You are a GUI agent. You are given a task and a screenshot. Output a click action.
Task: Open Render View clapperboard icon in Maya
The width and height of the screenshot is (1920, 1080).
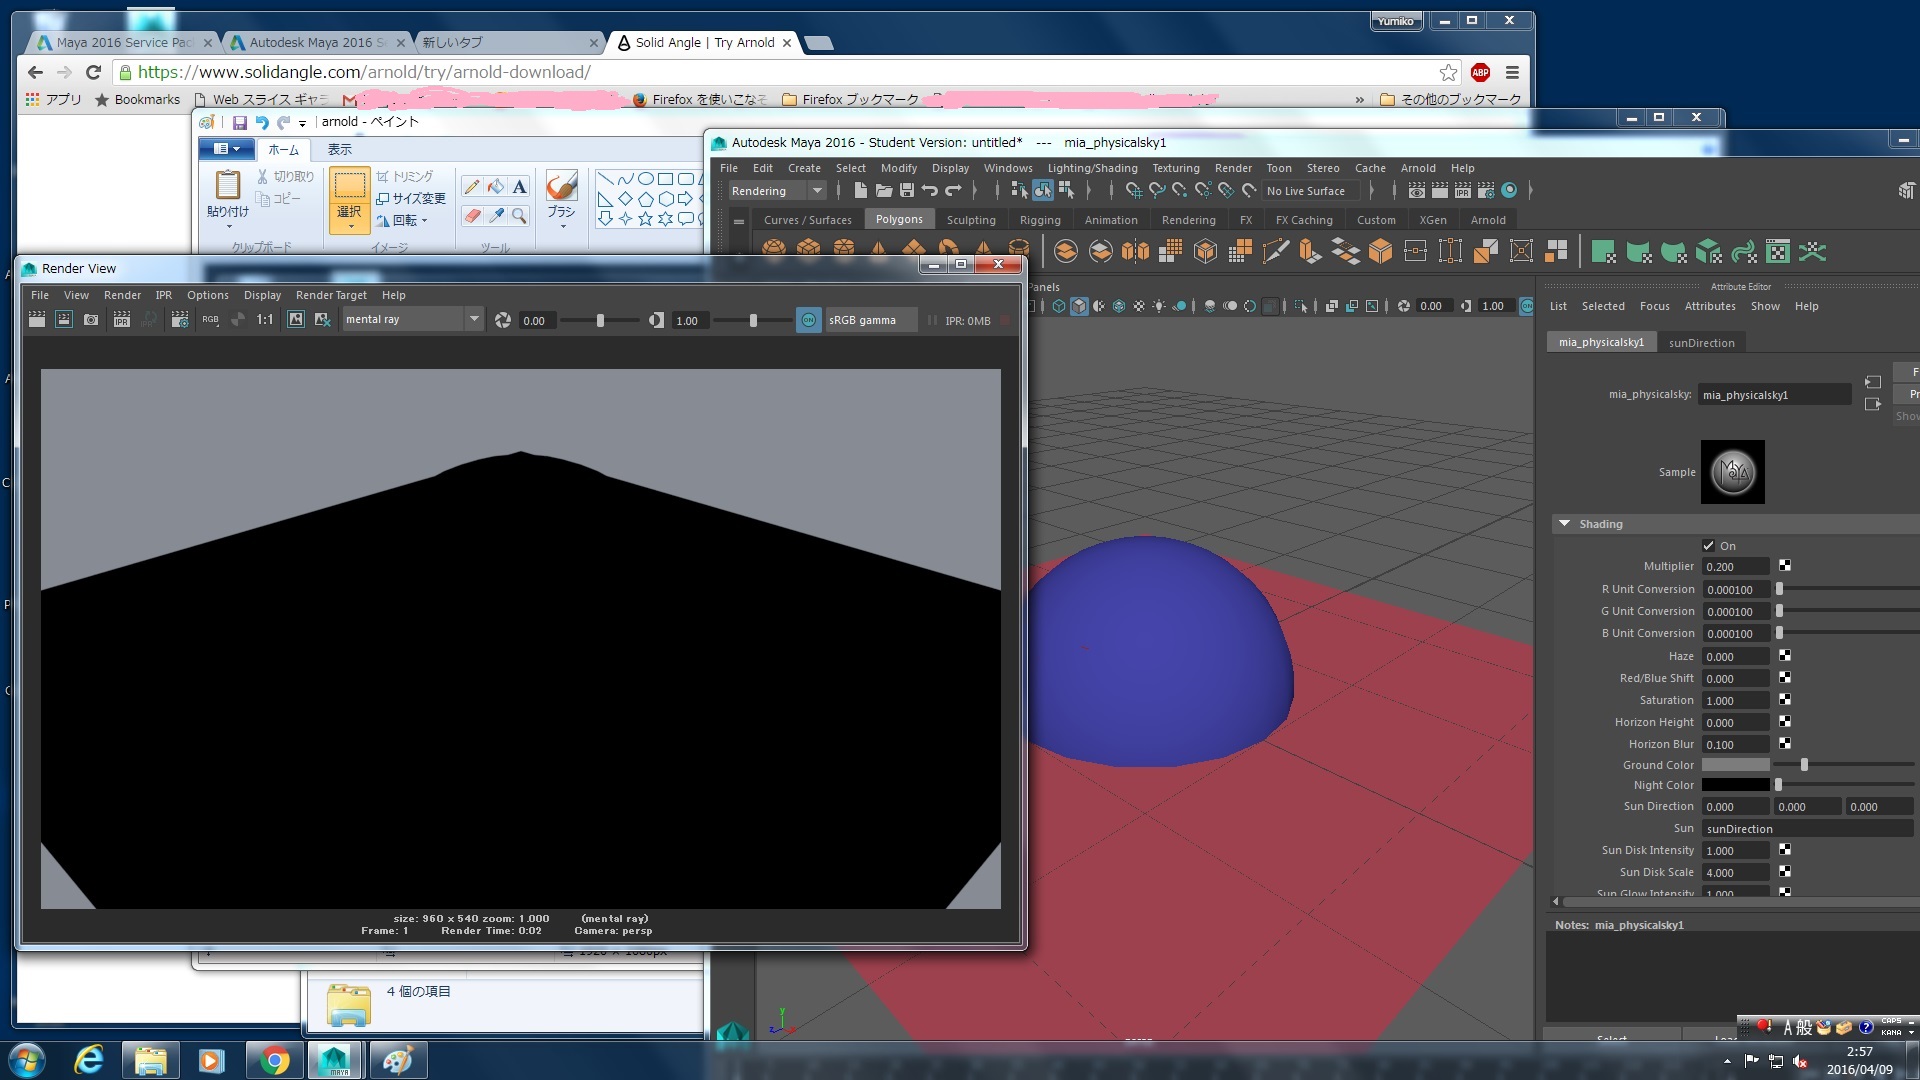click(x=1417, y=190)
